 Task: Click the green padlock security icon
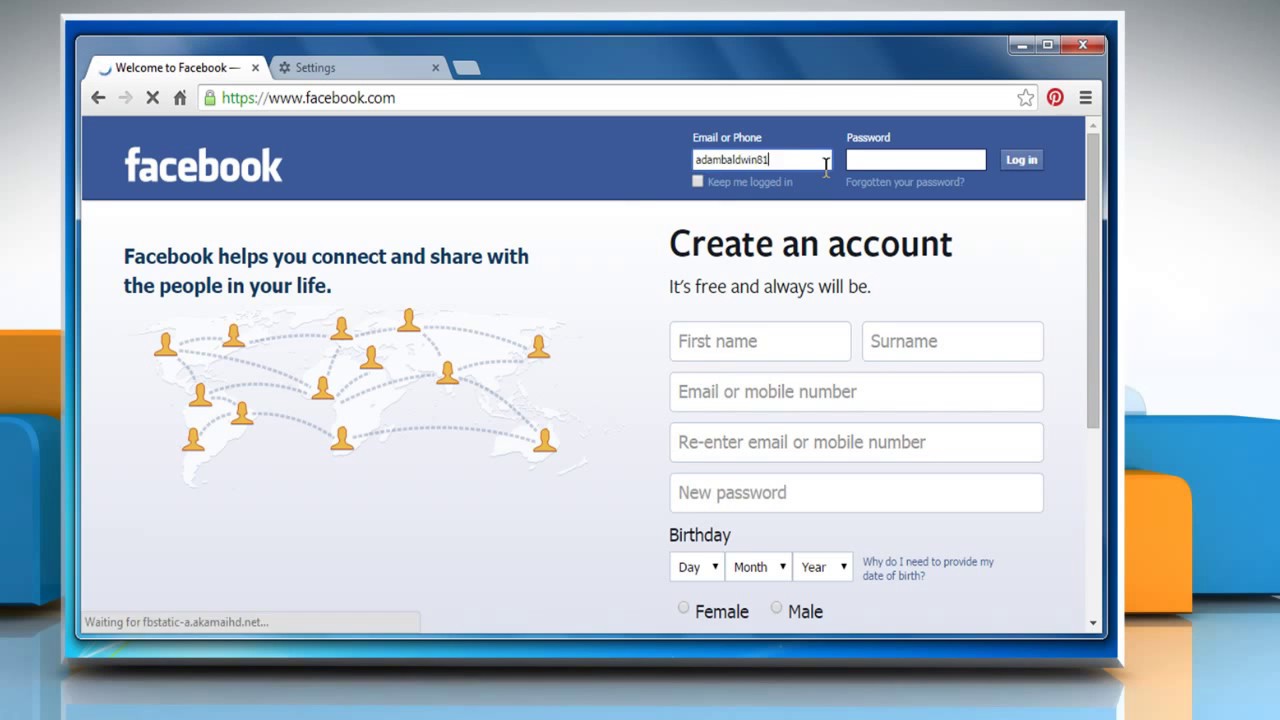coord(209,98)
